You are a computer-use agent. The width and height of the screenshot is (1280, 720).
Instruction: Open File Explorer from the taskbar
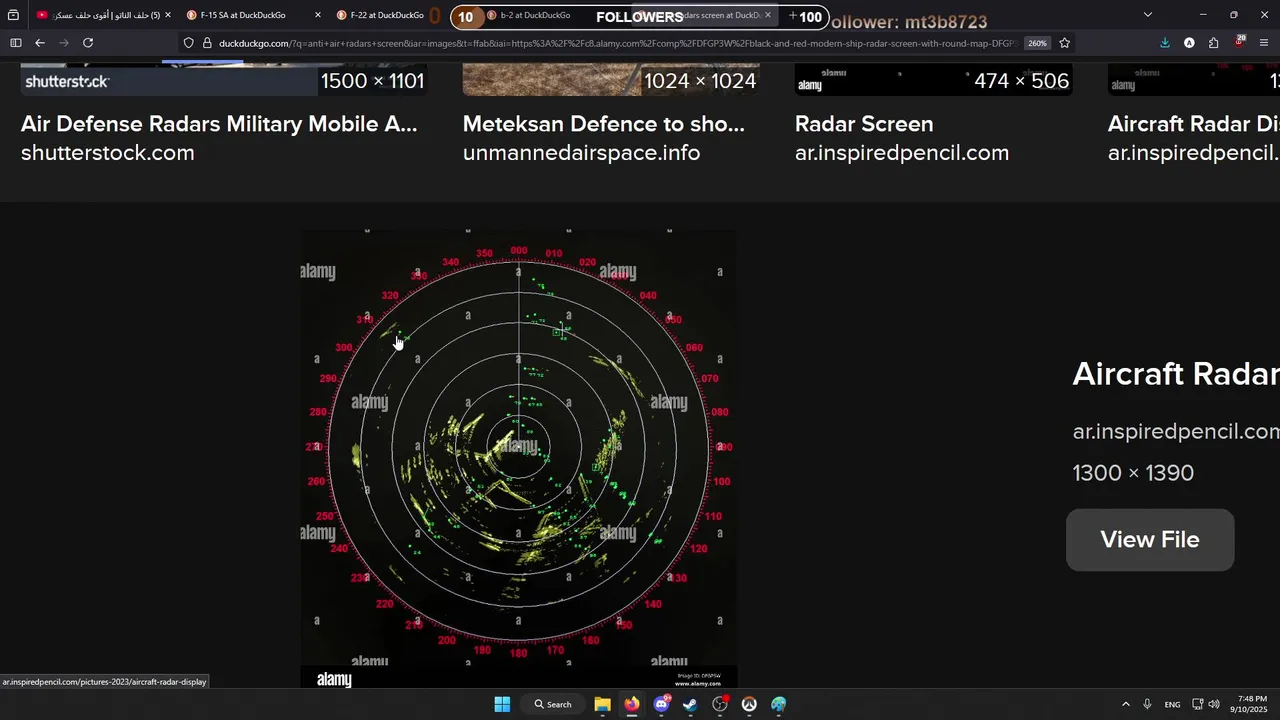point(602,704)
